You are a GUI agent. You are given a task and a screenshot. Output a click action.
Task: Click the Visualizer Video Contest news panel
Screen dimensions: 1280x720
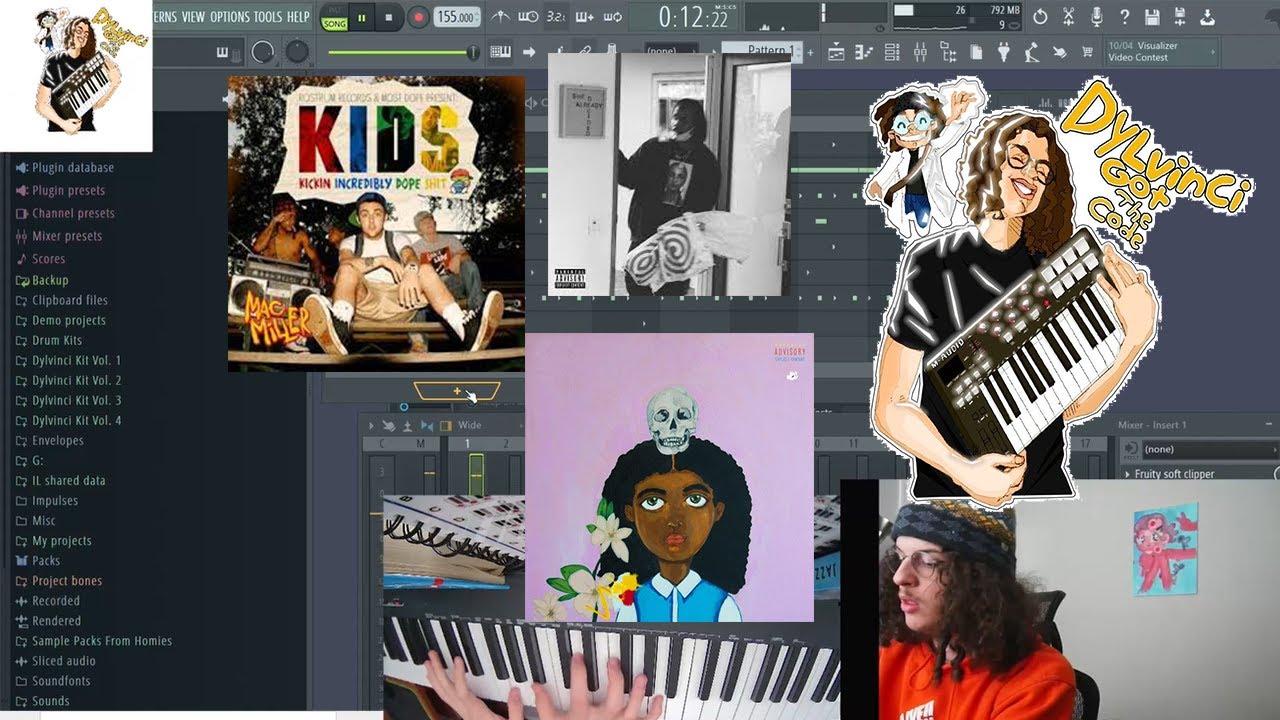click(1161, 52)
